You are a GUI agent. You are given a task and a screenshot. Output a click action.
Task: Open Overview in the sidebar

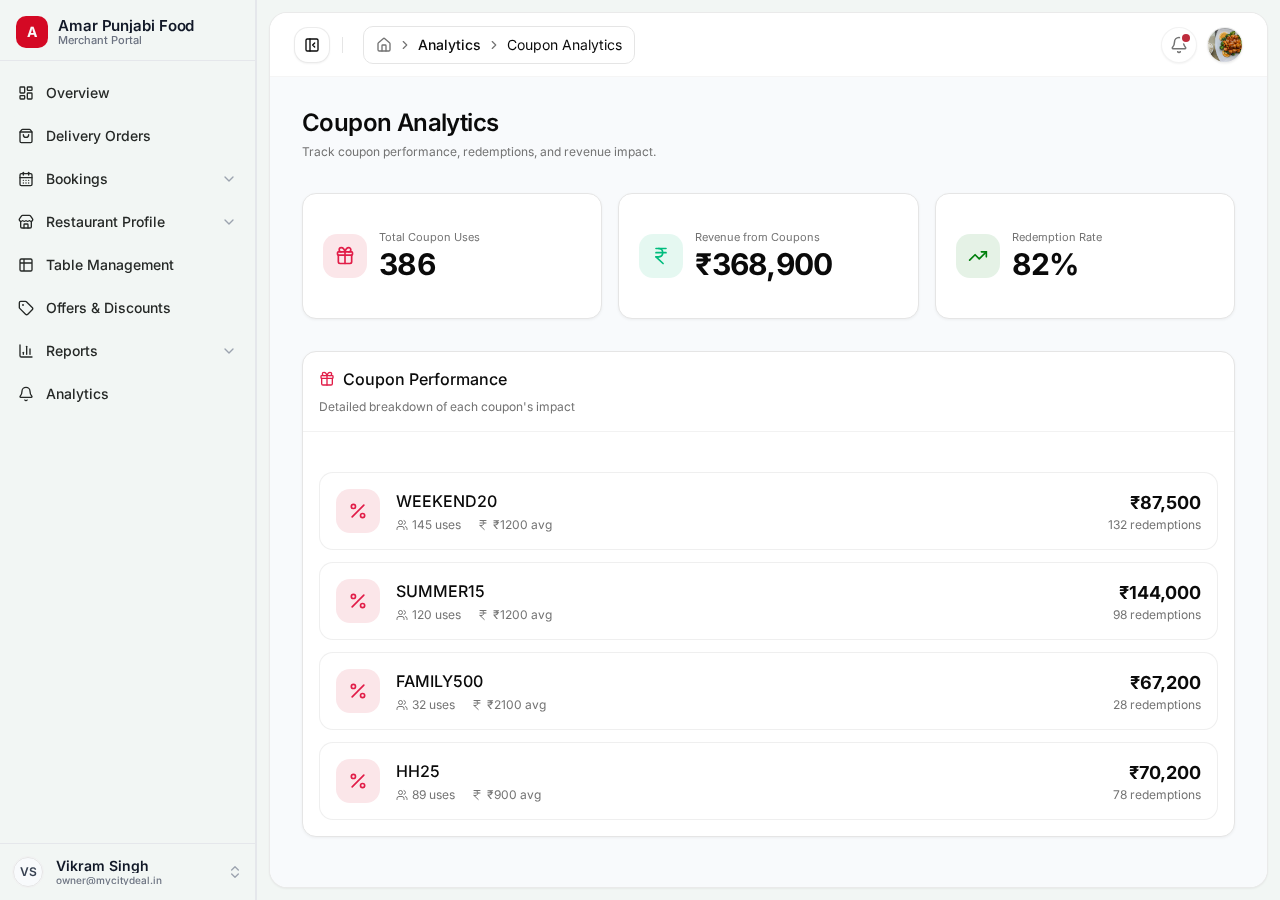coord(128,93)
